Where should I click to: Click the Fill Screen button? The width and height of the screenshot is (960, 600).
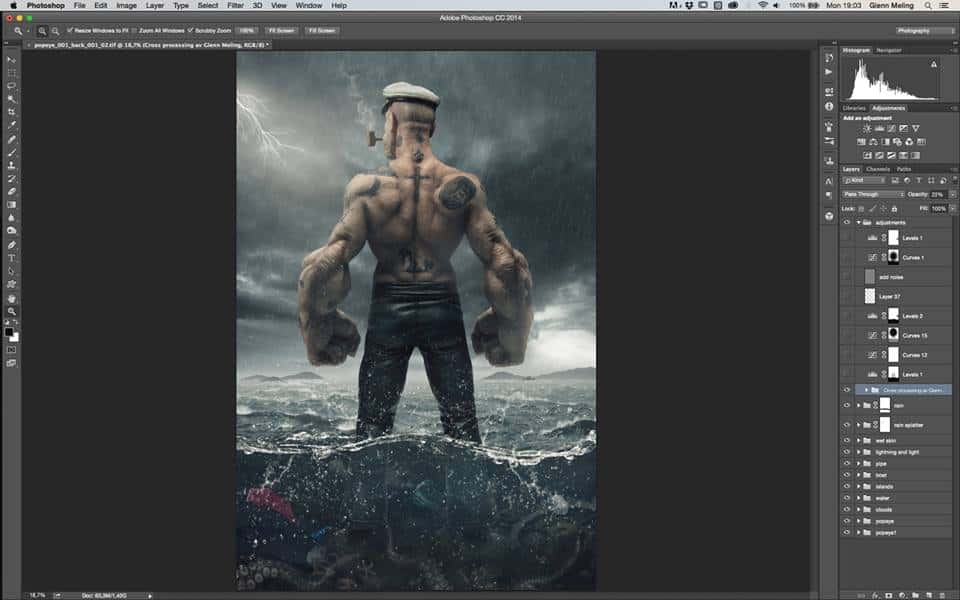pos(320,31)
